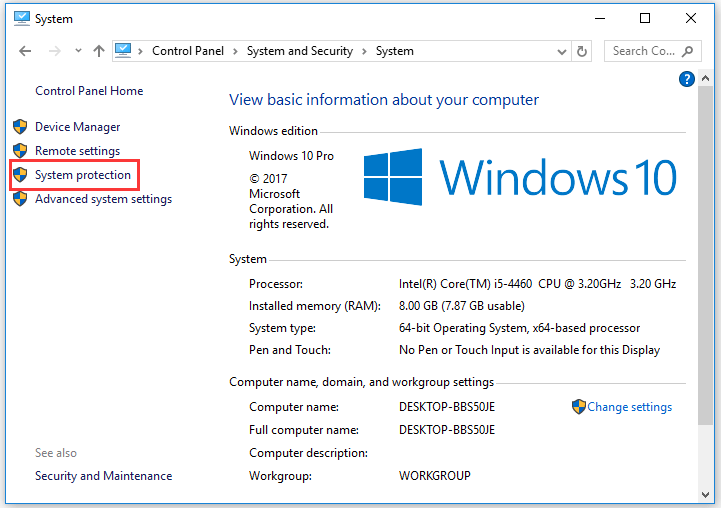Refresh the System page
Viewport: 721px width, 508px height.
coord(582,51)
